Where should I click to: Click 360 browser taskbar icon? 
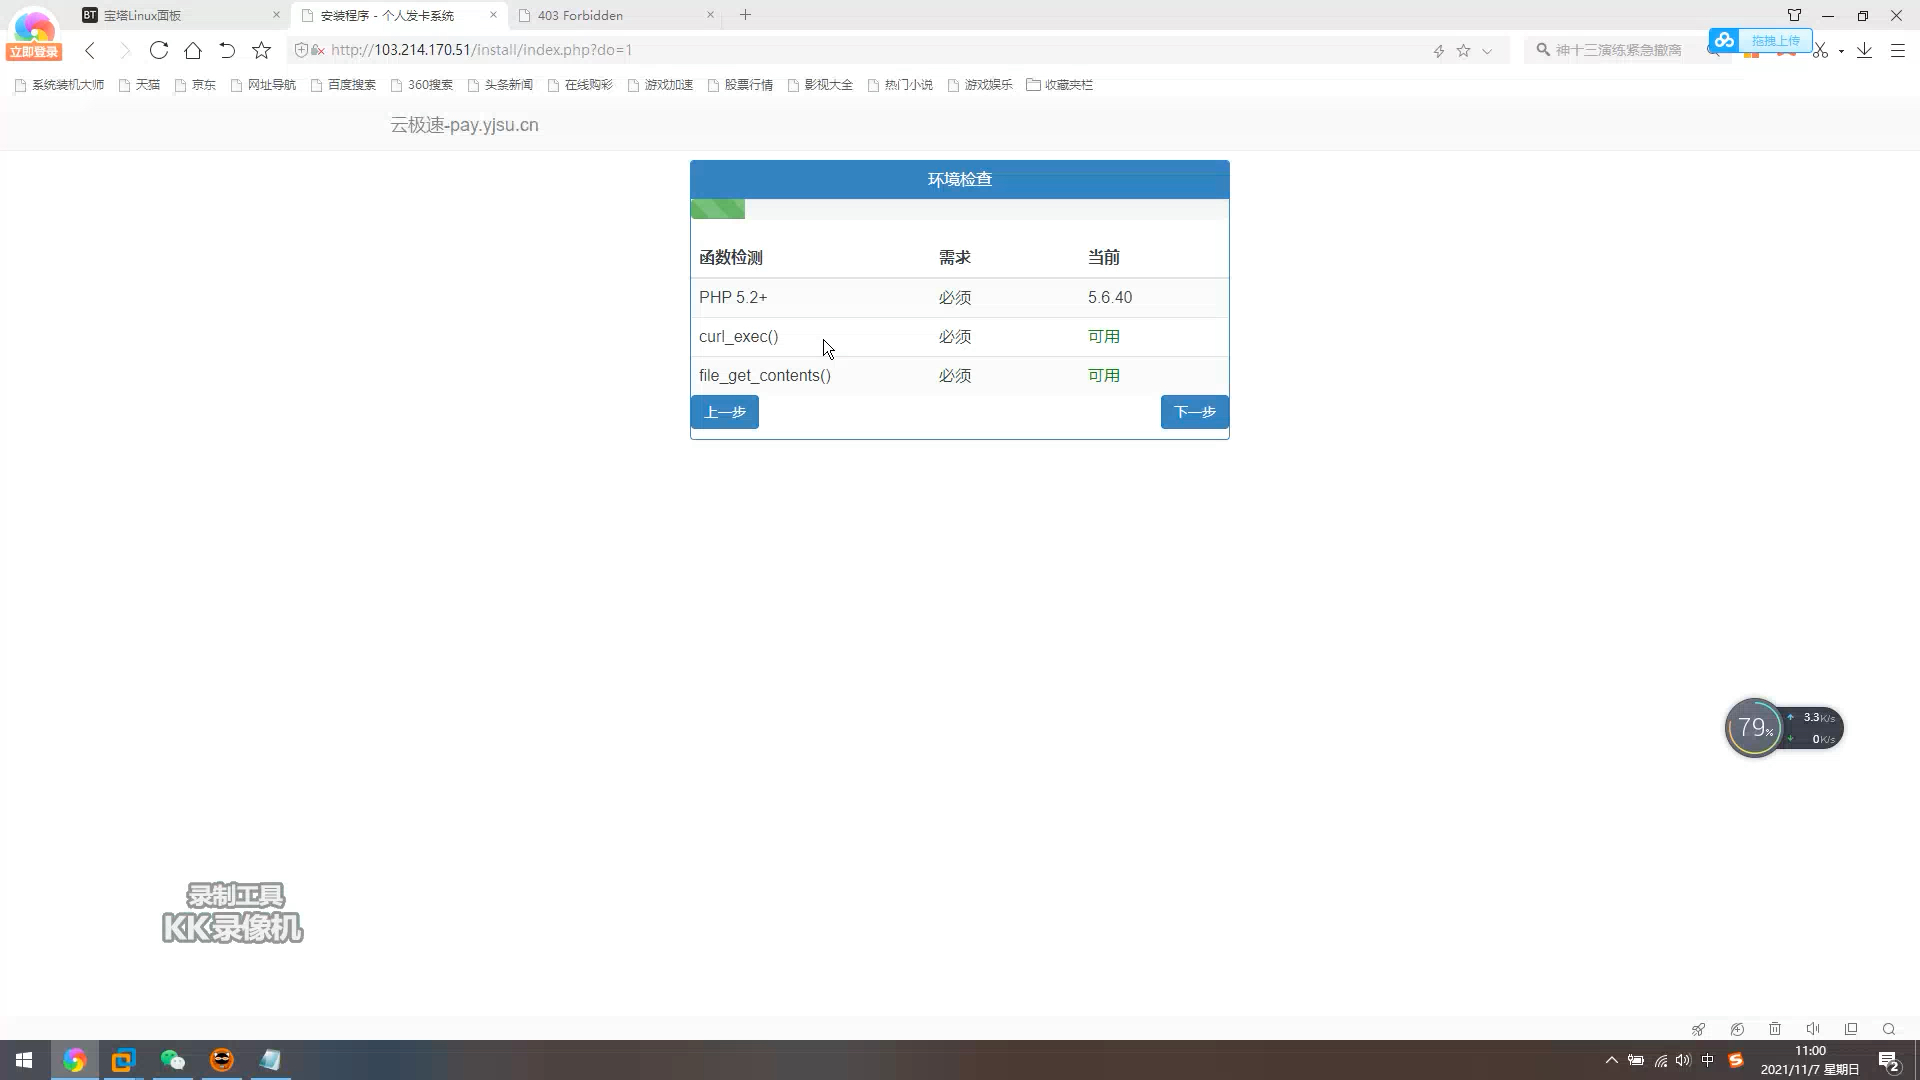[74, 1060]
